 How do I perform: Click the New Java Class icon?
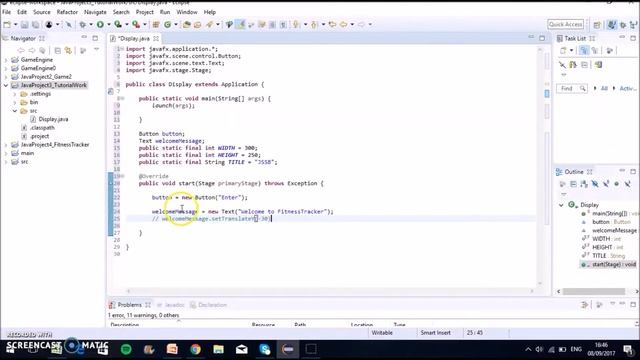pyautogui.click(x=167, y=25)
